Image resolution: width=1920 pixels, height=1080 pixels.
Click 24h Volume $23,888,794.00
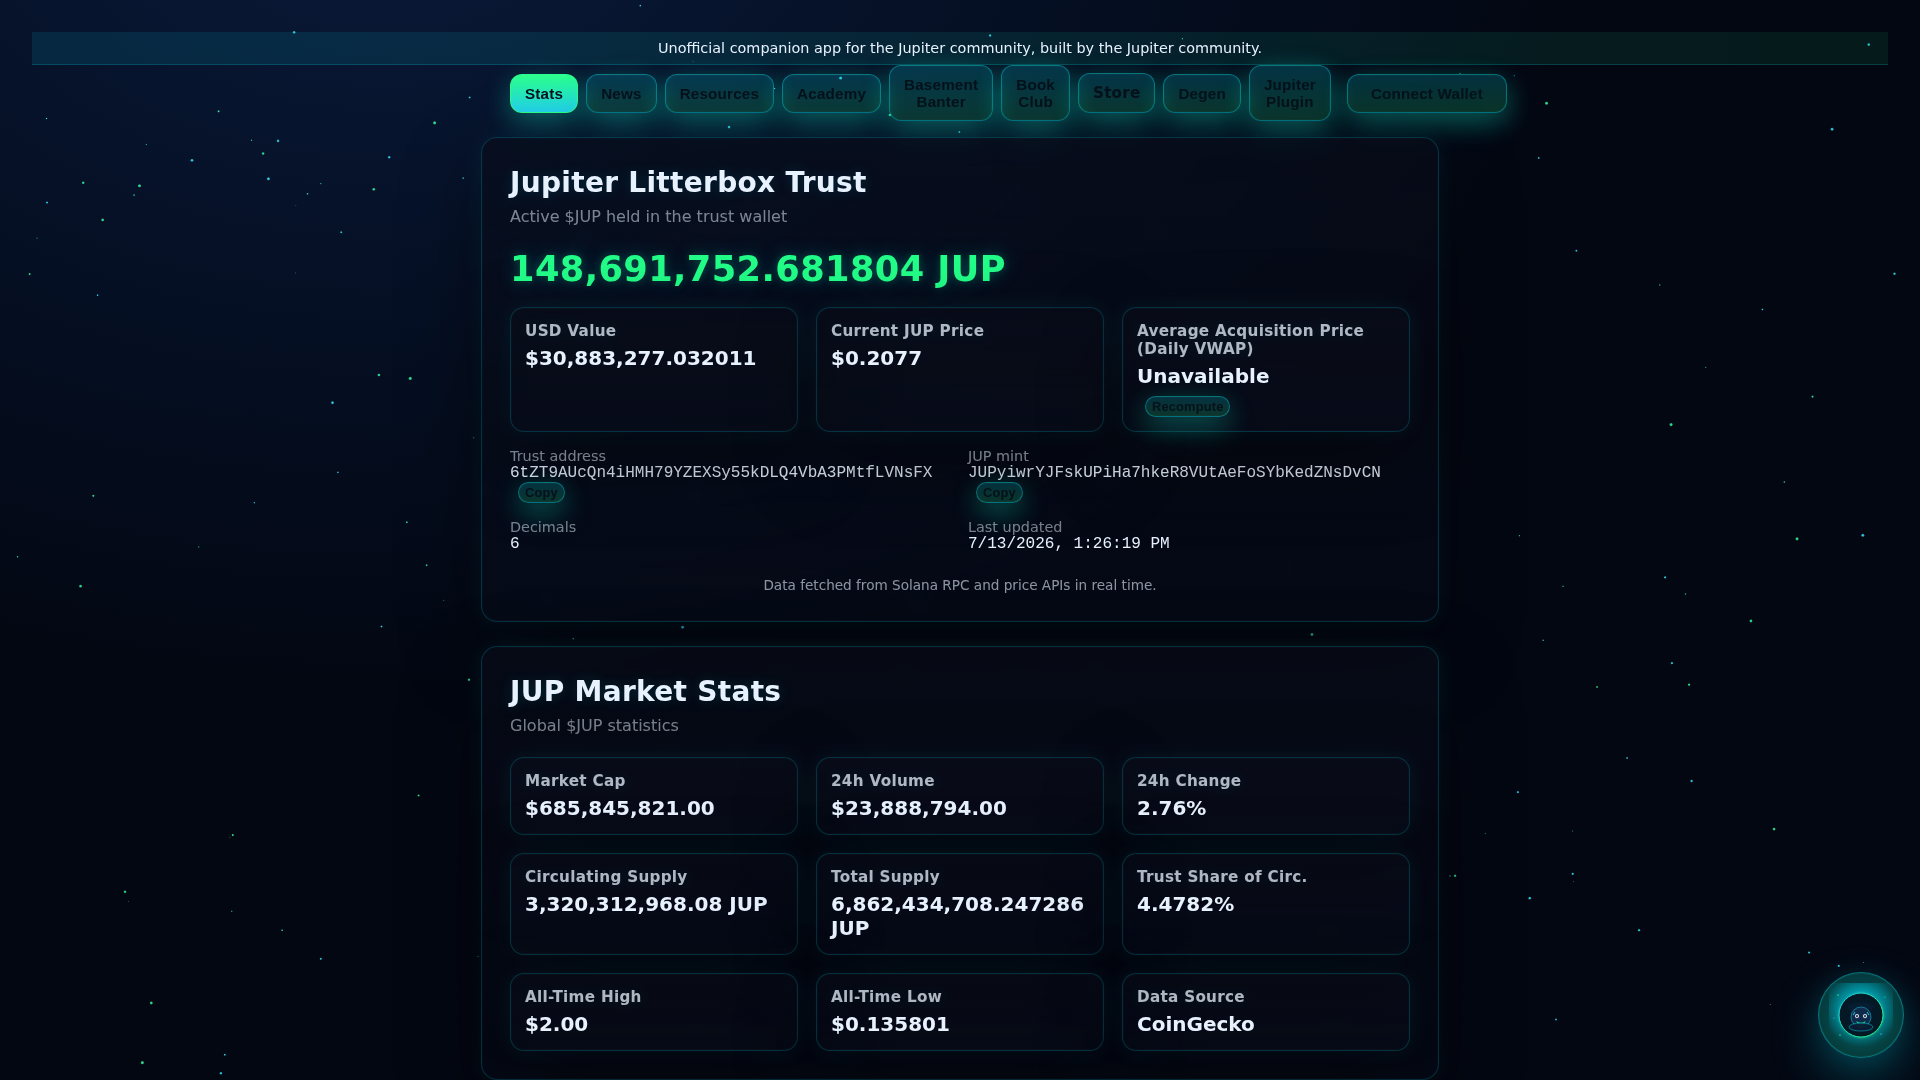tap(919, 808)
